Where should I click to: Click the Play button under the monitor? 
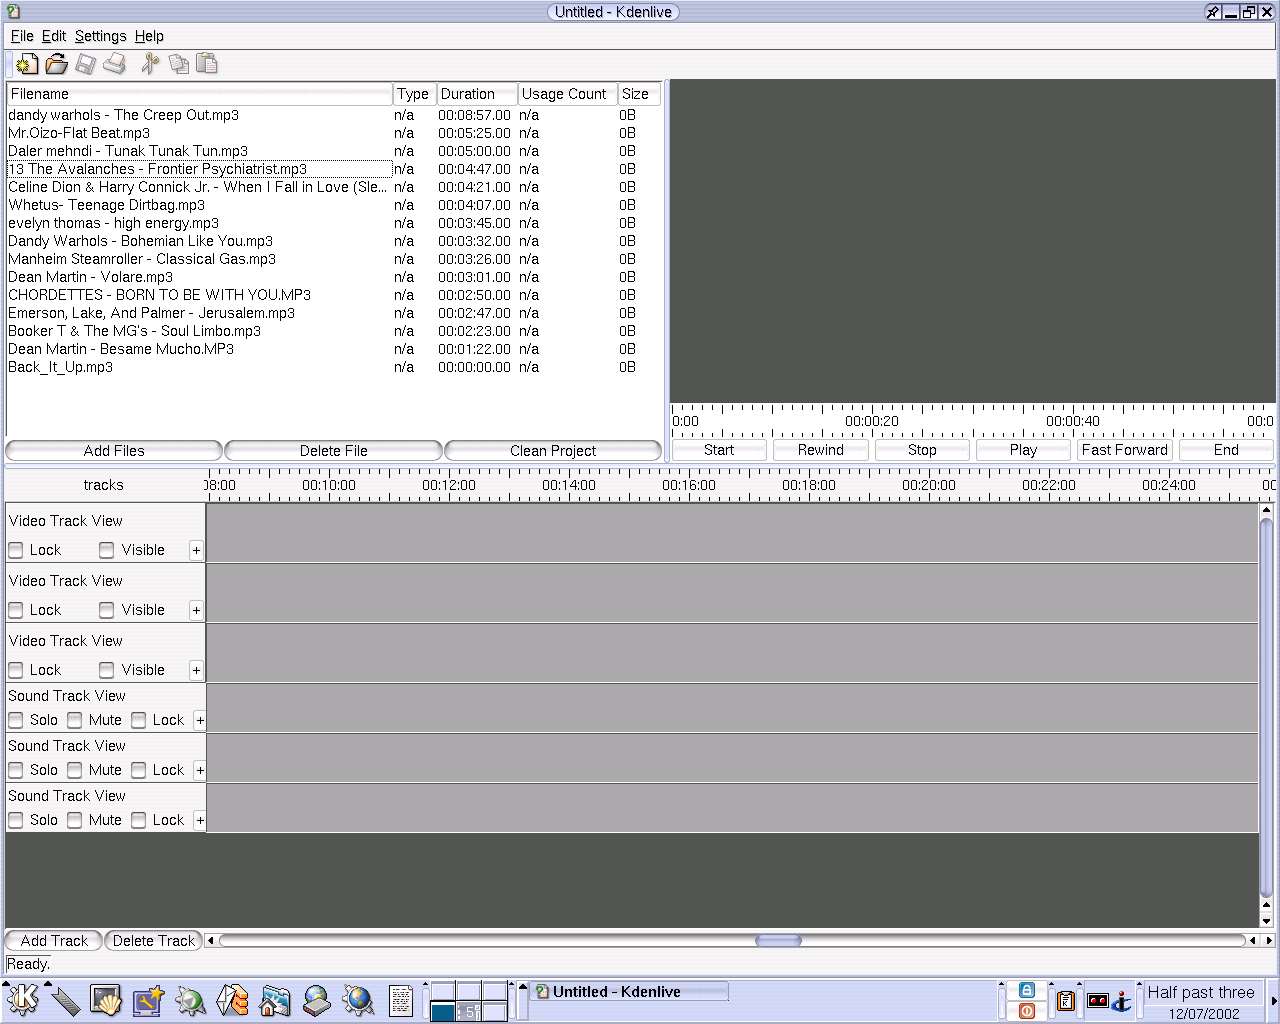[1023, 450]
